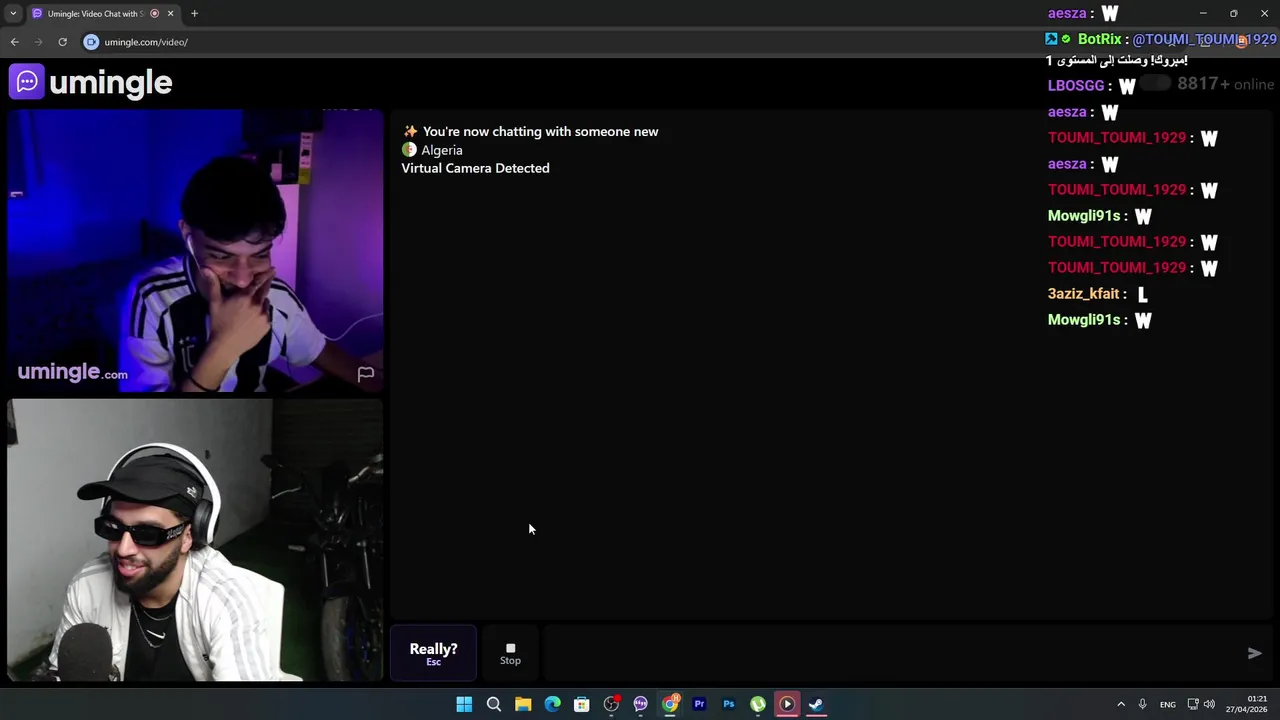Click the recording indicator on the Umingle tab
Image resolution: width=1280 pixels, height=720 pixels.
(x=154, y=13)
